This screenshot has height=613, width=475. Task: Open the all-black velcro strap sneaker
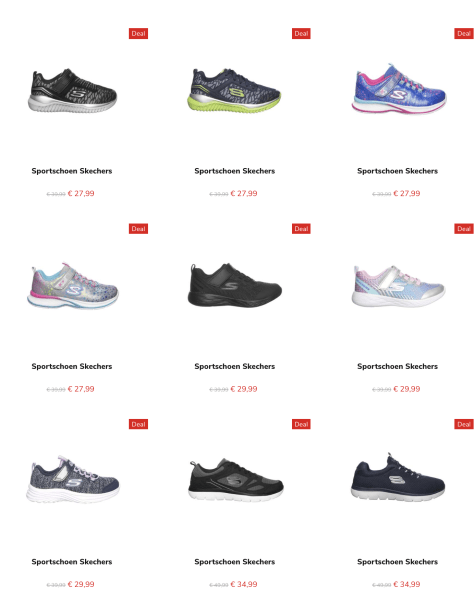[235, 285]
